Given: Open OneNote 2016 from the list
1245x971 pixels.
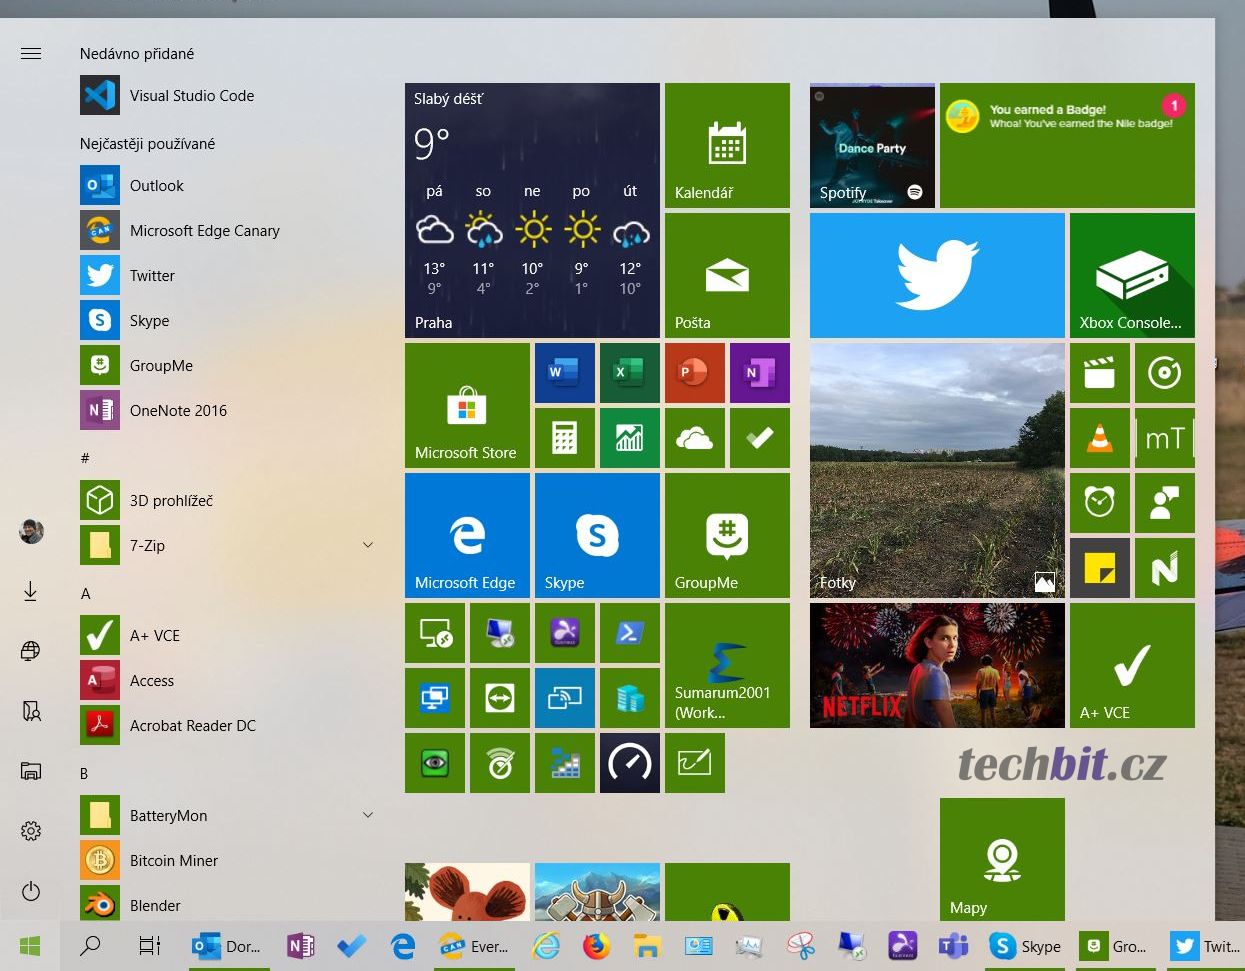Looking at the screenshot, I should pyautogui.click(x=228, y=411).
